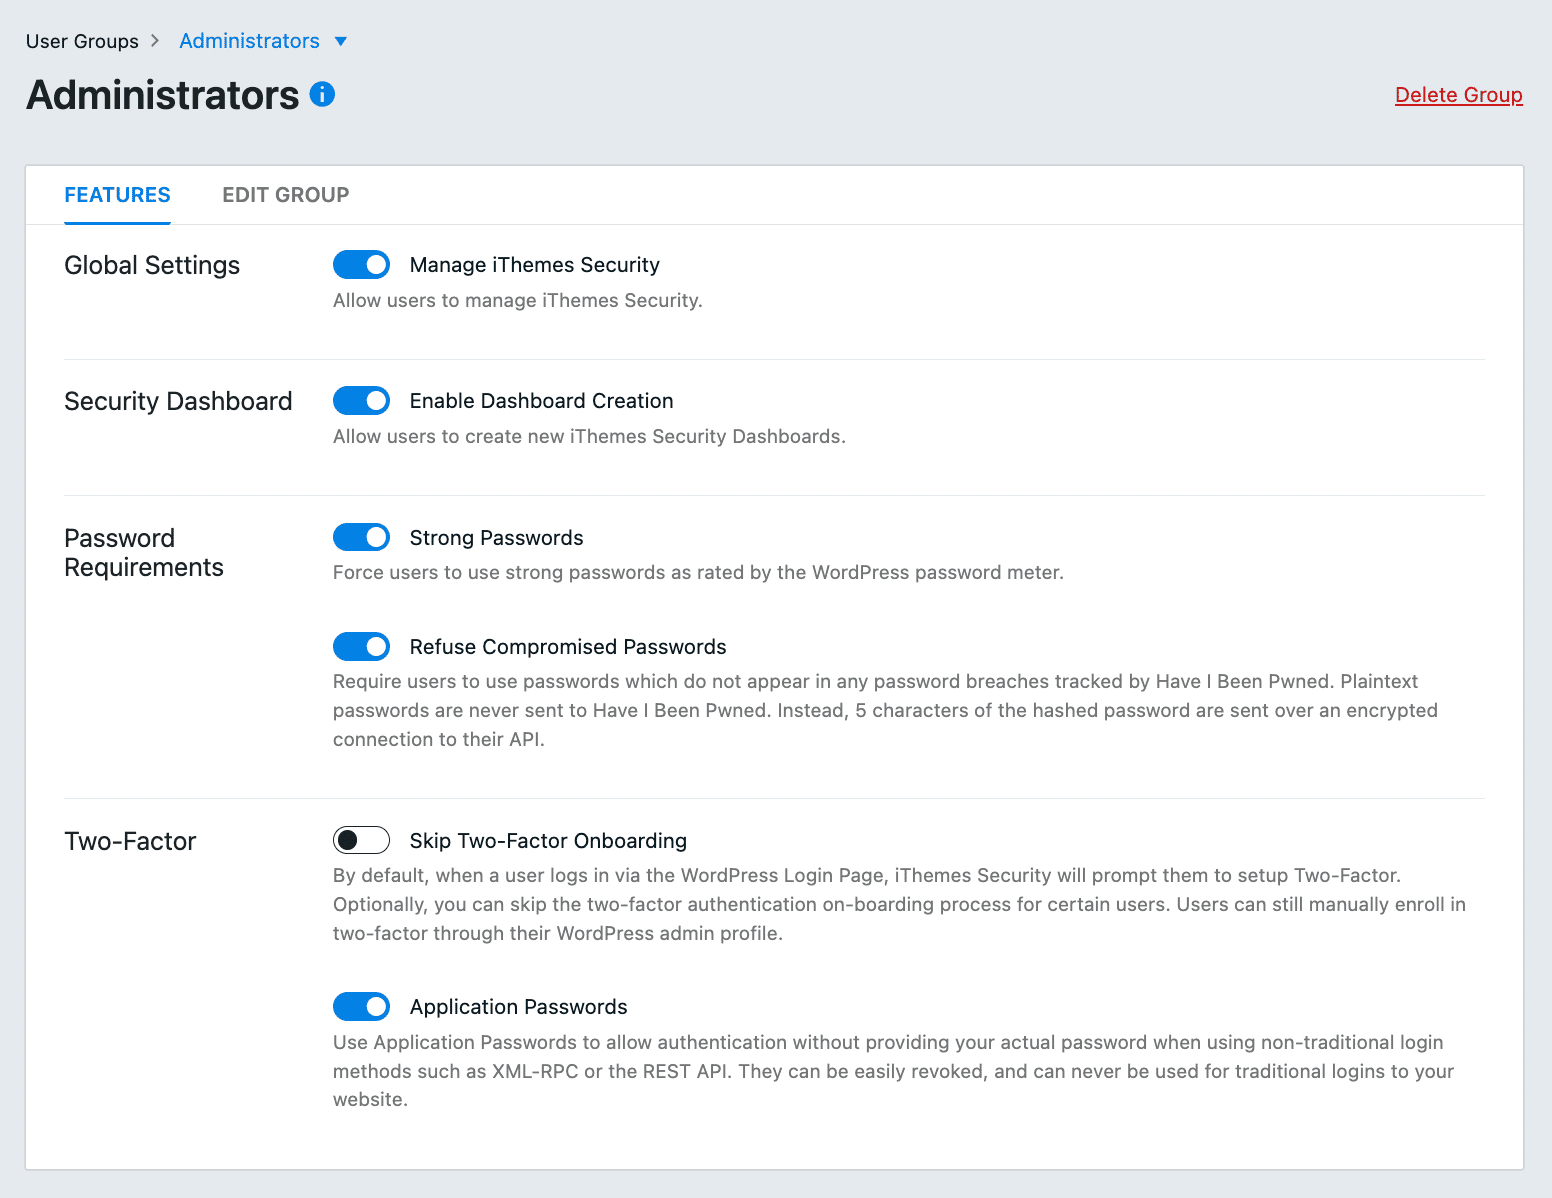Image resolution: width=1552 pixels, height=1198 pixels.
Task: Select the Password Requirements section heading
Action: (144, 553)
